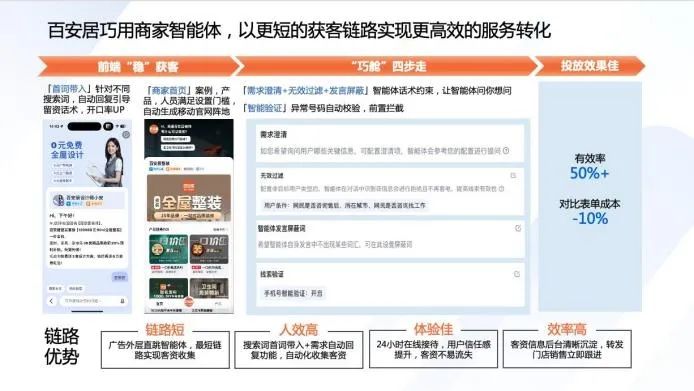Click the blue 首词带入 label

click(69, 89)
